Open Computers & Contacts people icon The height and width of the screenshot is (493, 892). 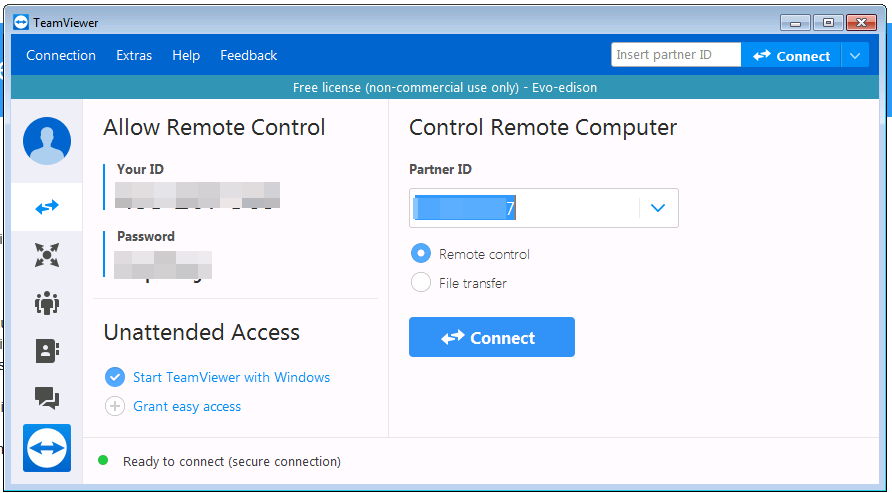47,303
